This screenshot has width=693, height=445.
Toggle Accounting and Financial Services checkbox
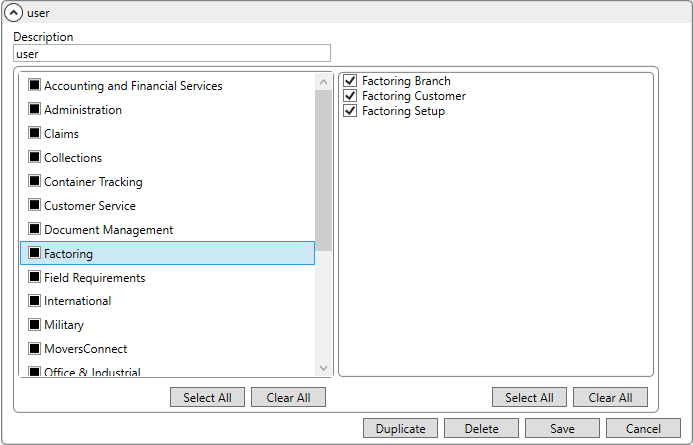coord(34,86)
